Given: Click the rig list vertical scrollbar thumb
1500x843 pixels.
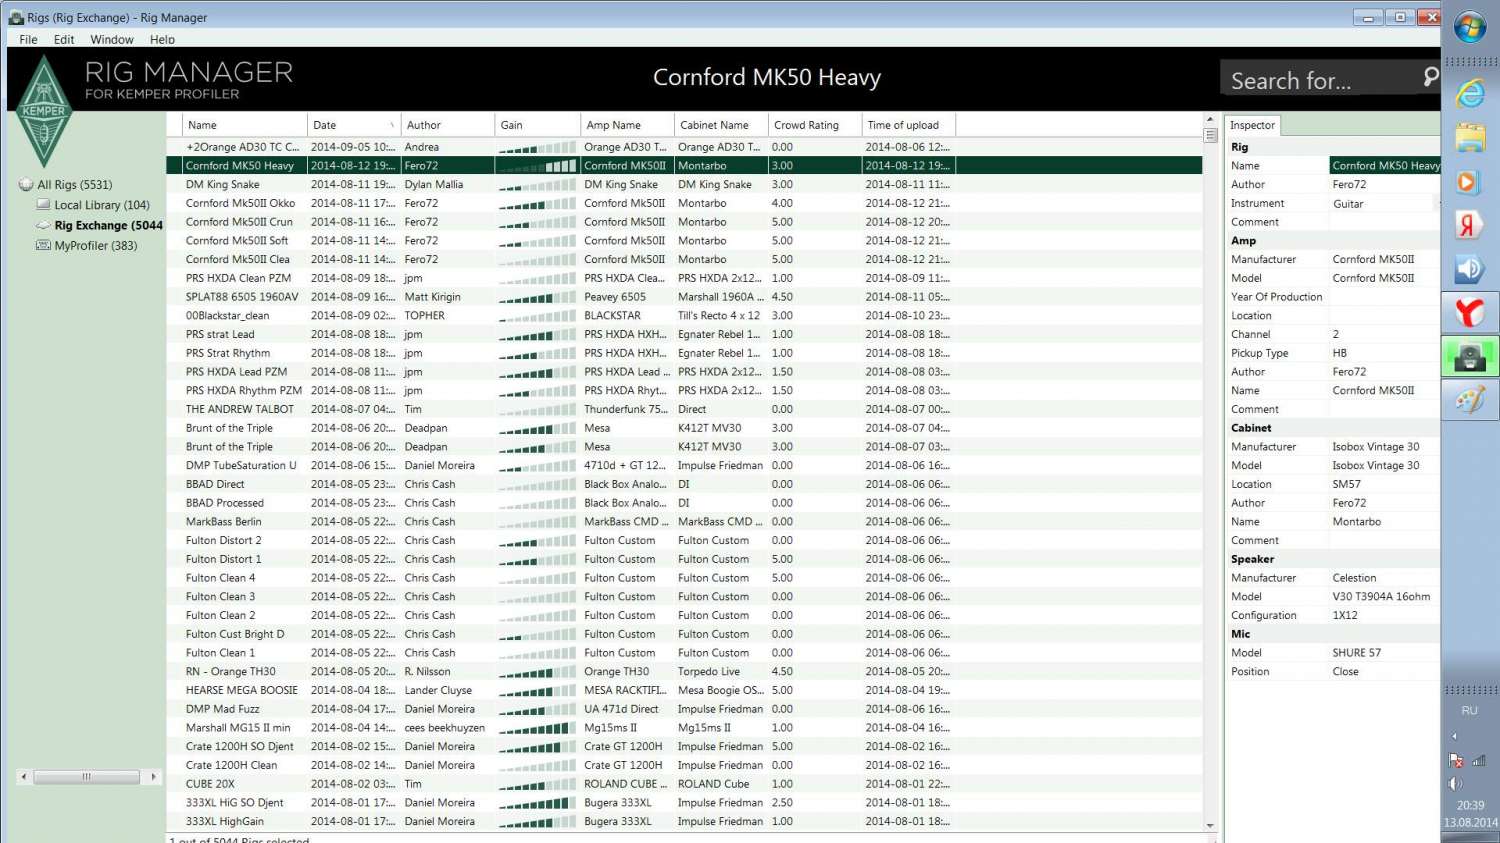Looking at the screenshot, I should (x=1210, y=135).
